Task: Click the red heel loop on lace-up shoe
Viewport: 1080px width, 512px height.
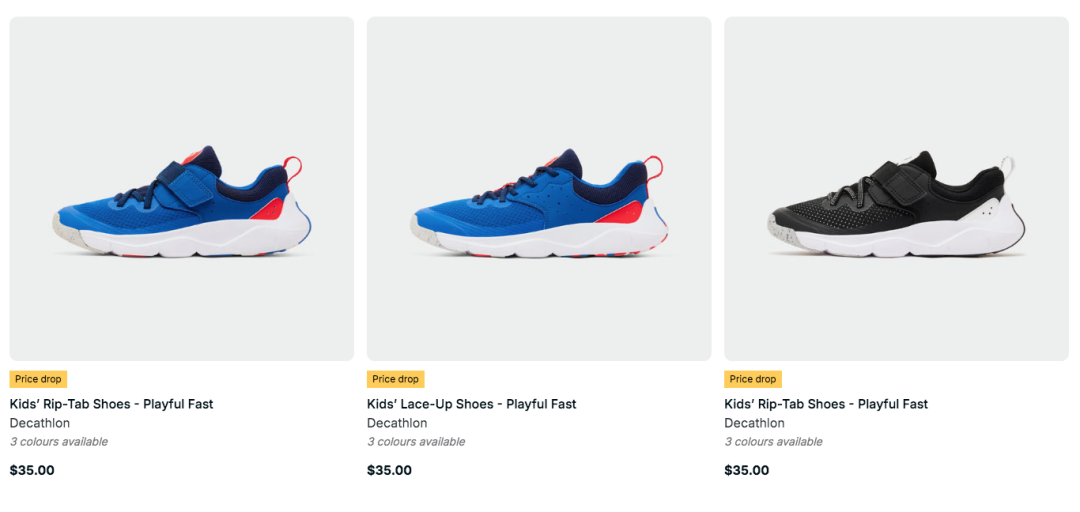Action: click(x=654, y=168)
